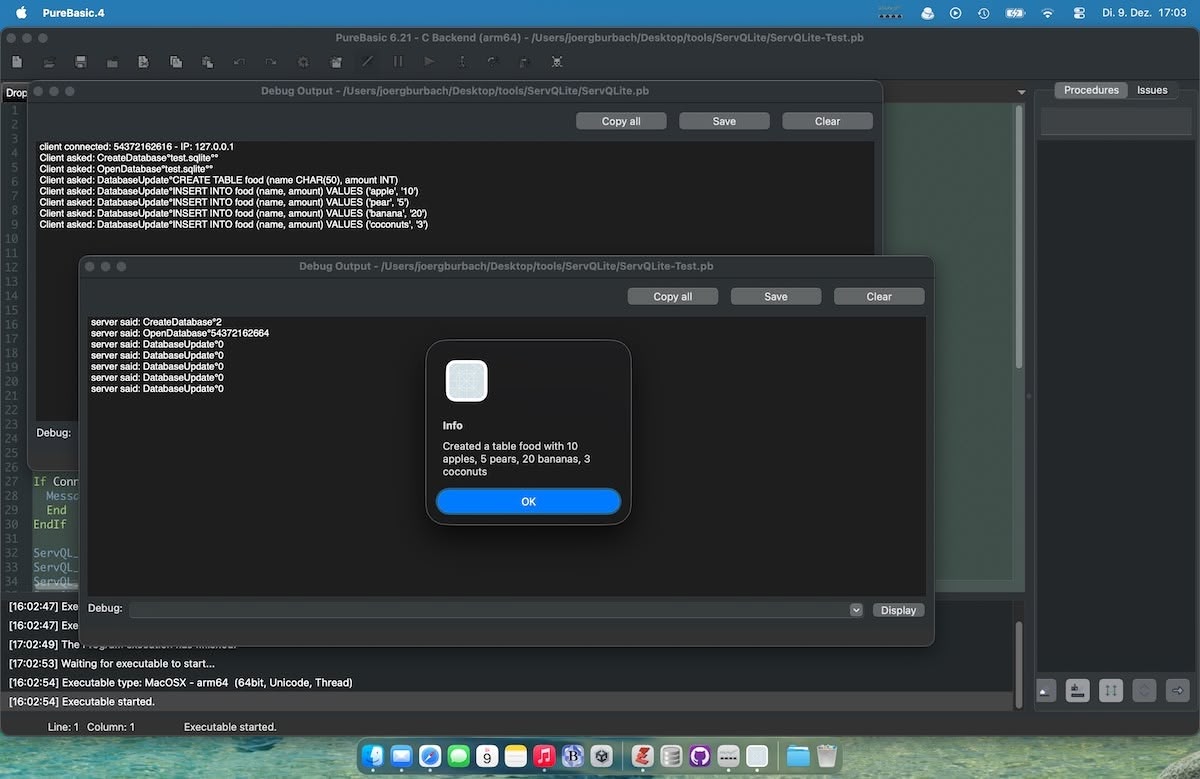Click the Cut toolbar icon
The height and width of the screenshot is (779, 1200).
point(143,62)
